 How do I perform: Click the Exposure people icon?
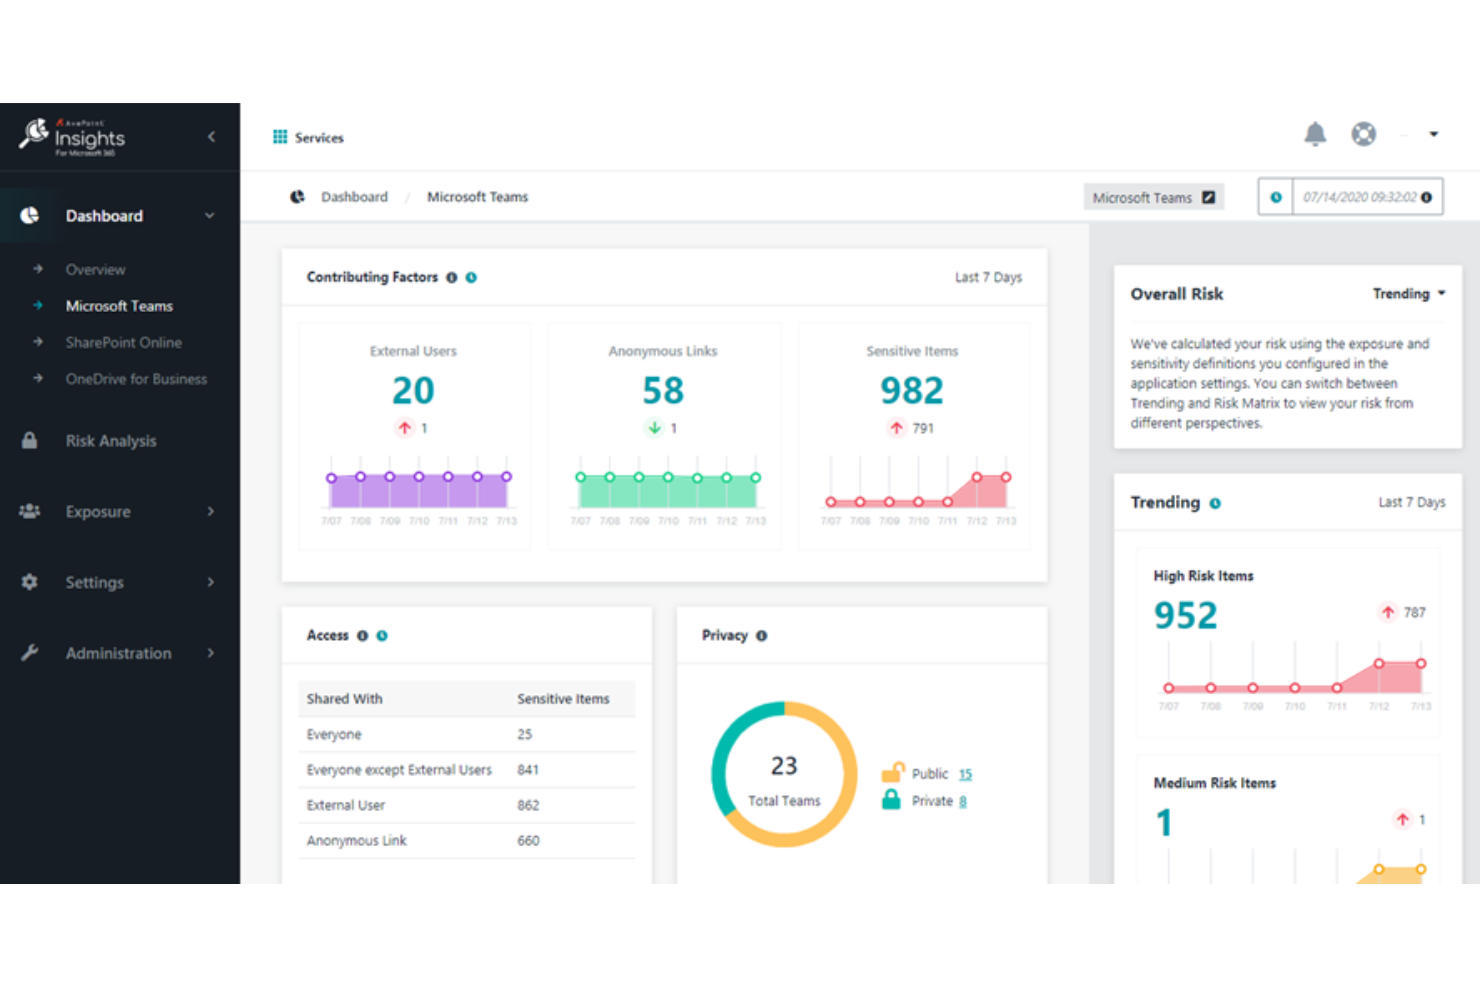coord(30,511)
